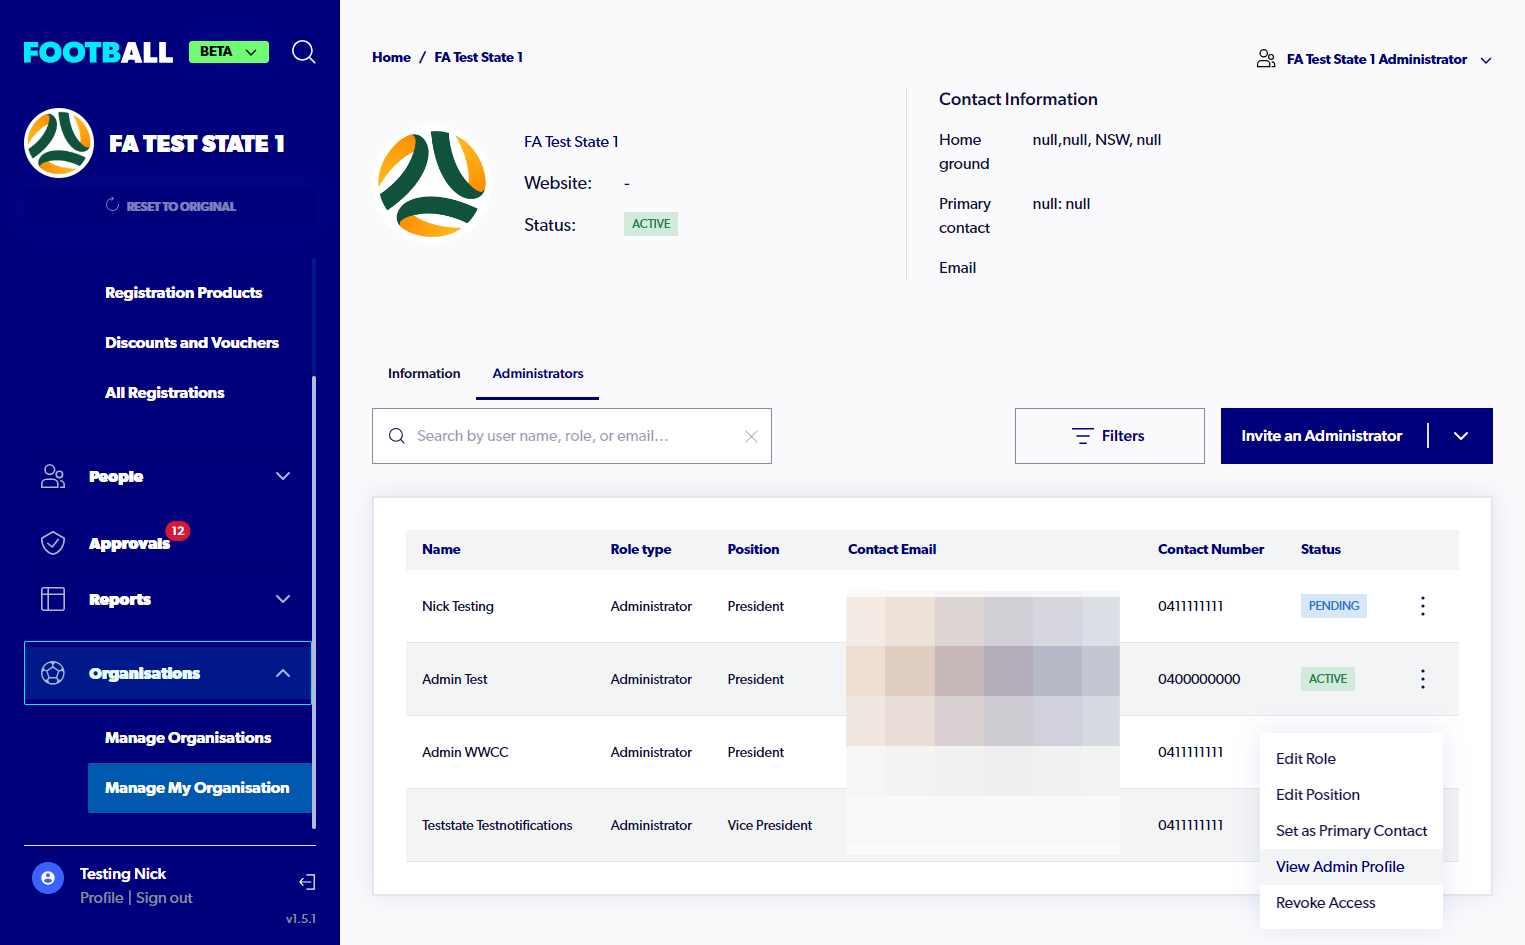This screenshot has height=945, width=1525.
Task: Click the People sidebar icon
Action: pyautogui.click(x=53, y=476)
